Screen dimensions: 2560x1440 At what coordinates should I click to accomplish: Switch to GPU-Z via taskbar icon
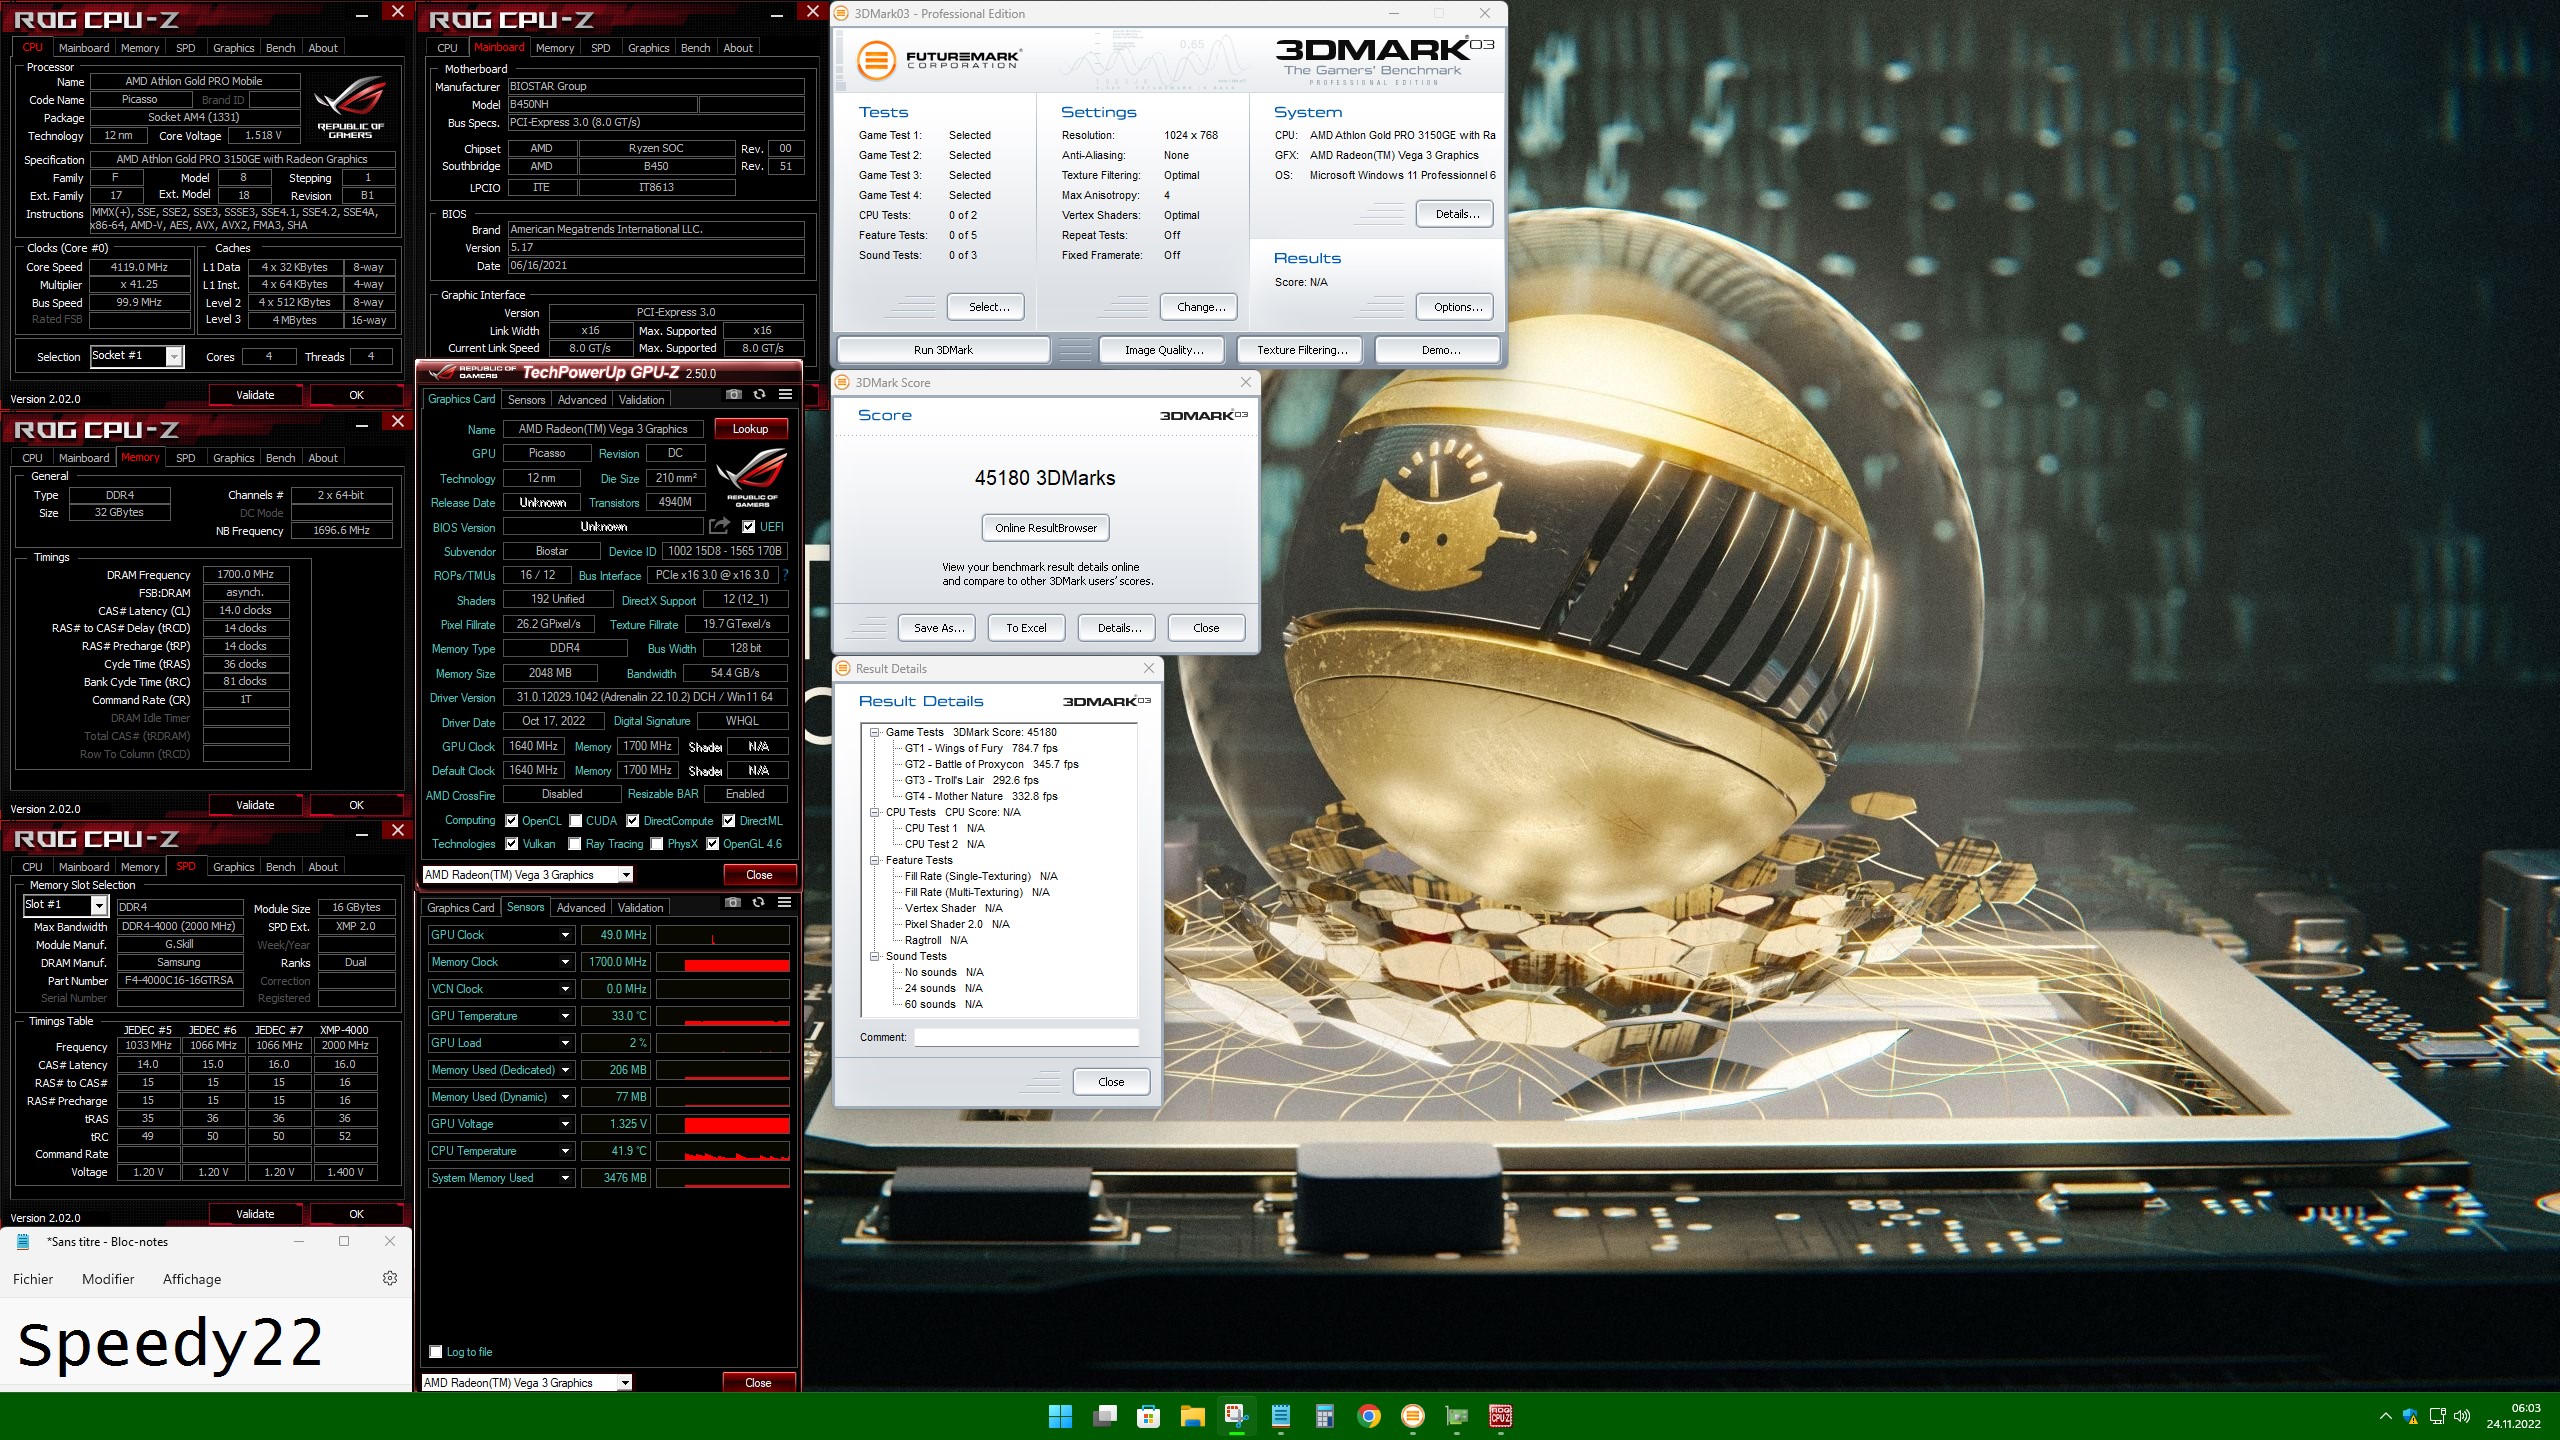1457,1416
